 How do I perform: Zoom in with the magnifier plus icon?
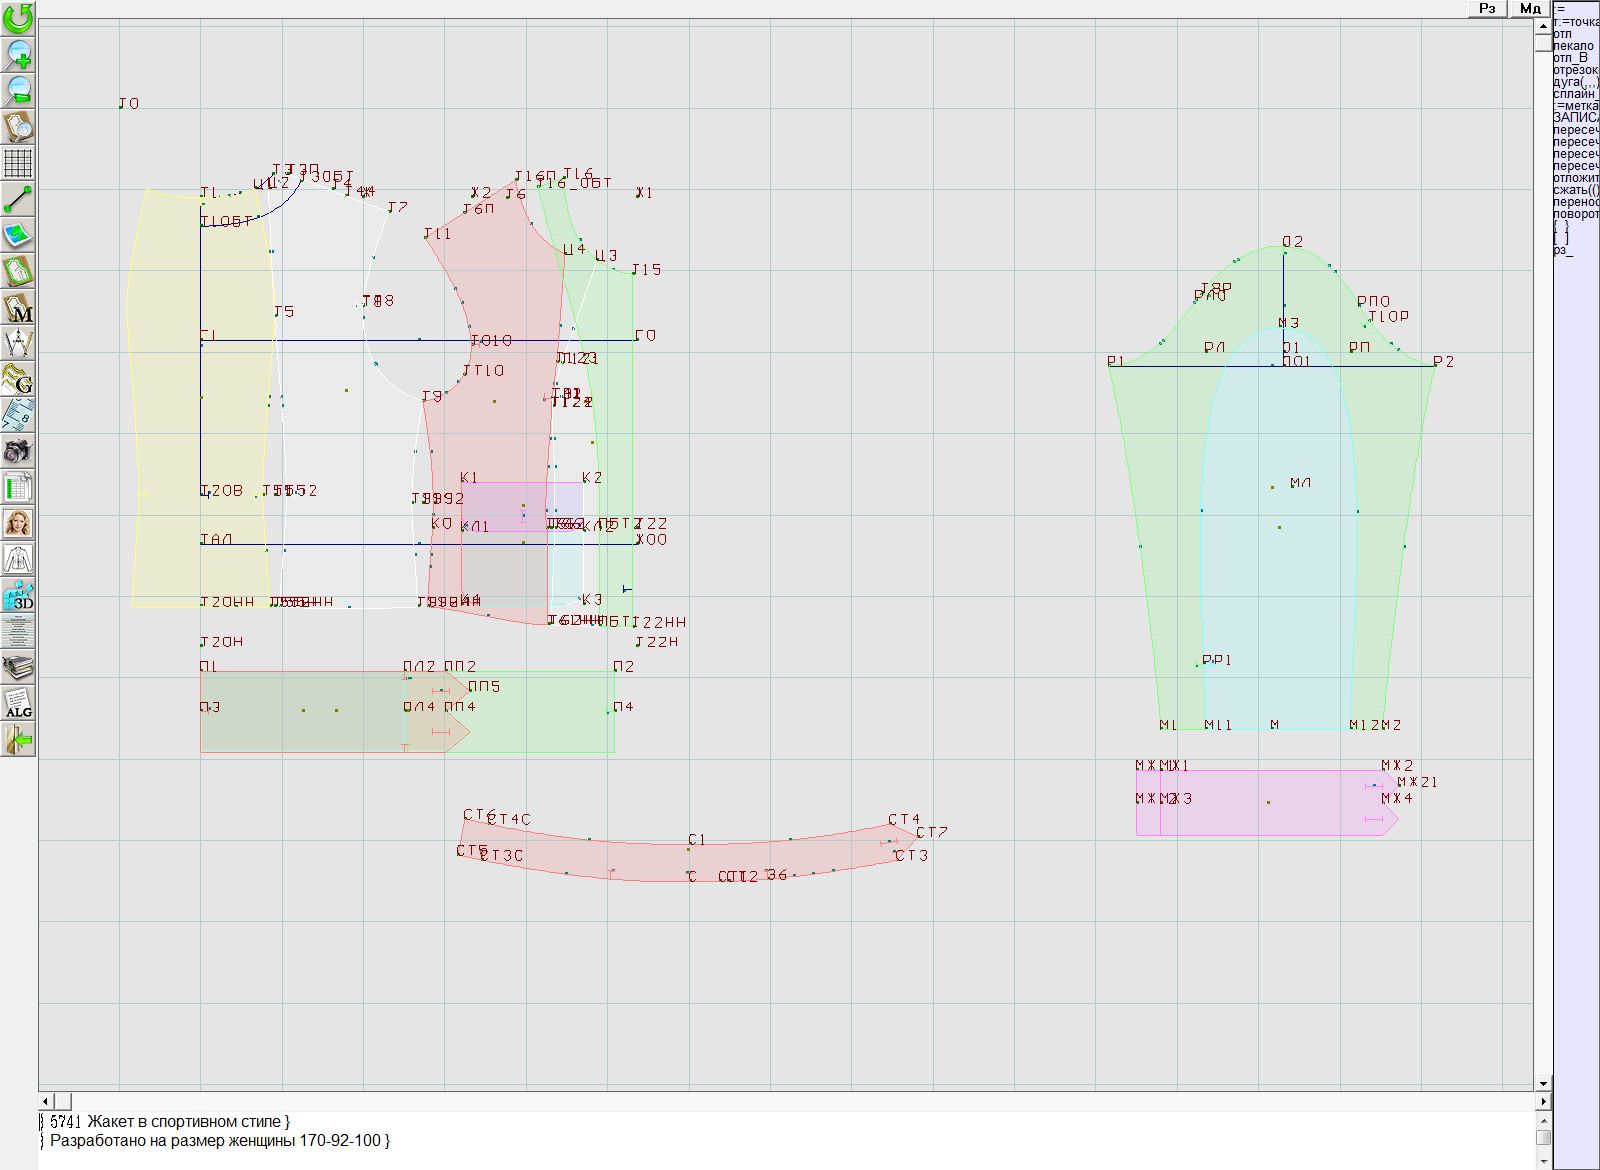[18, 54]
